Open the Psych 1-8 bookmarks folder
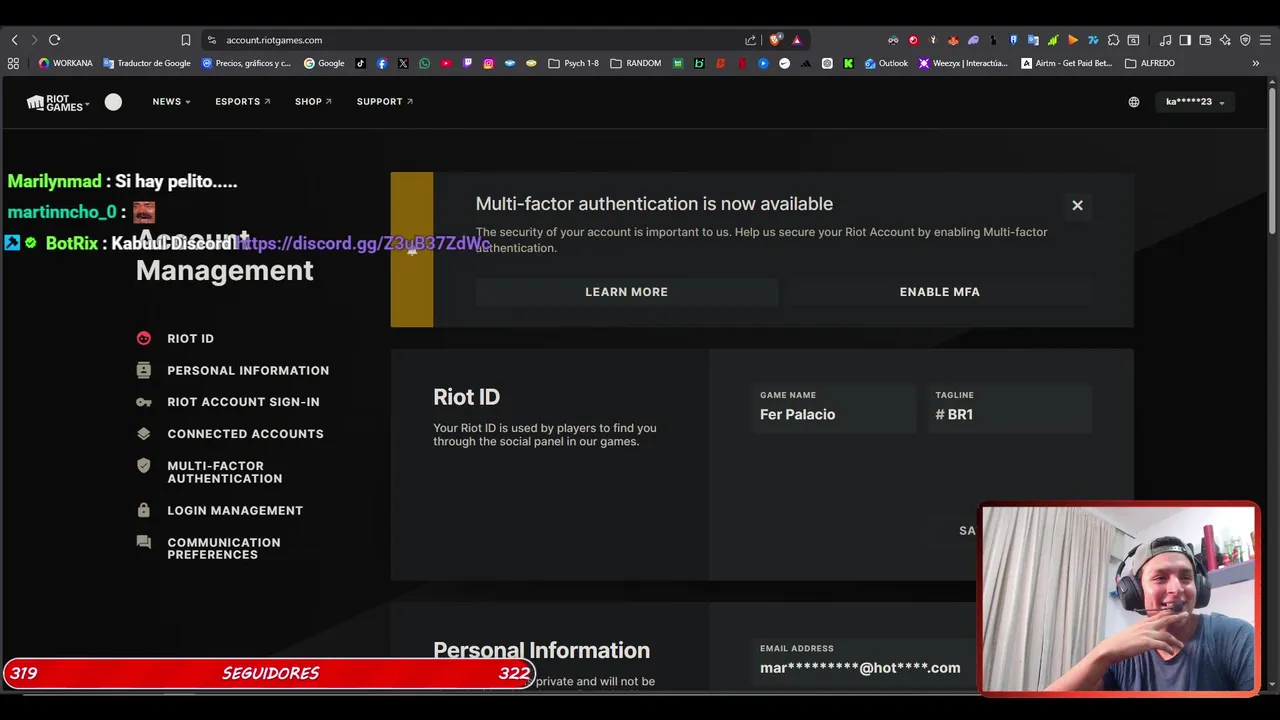This screenshot has width=1280, height=720. (574, 63)
